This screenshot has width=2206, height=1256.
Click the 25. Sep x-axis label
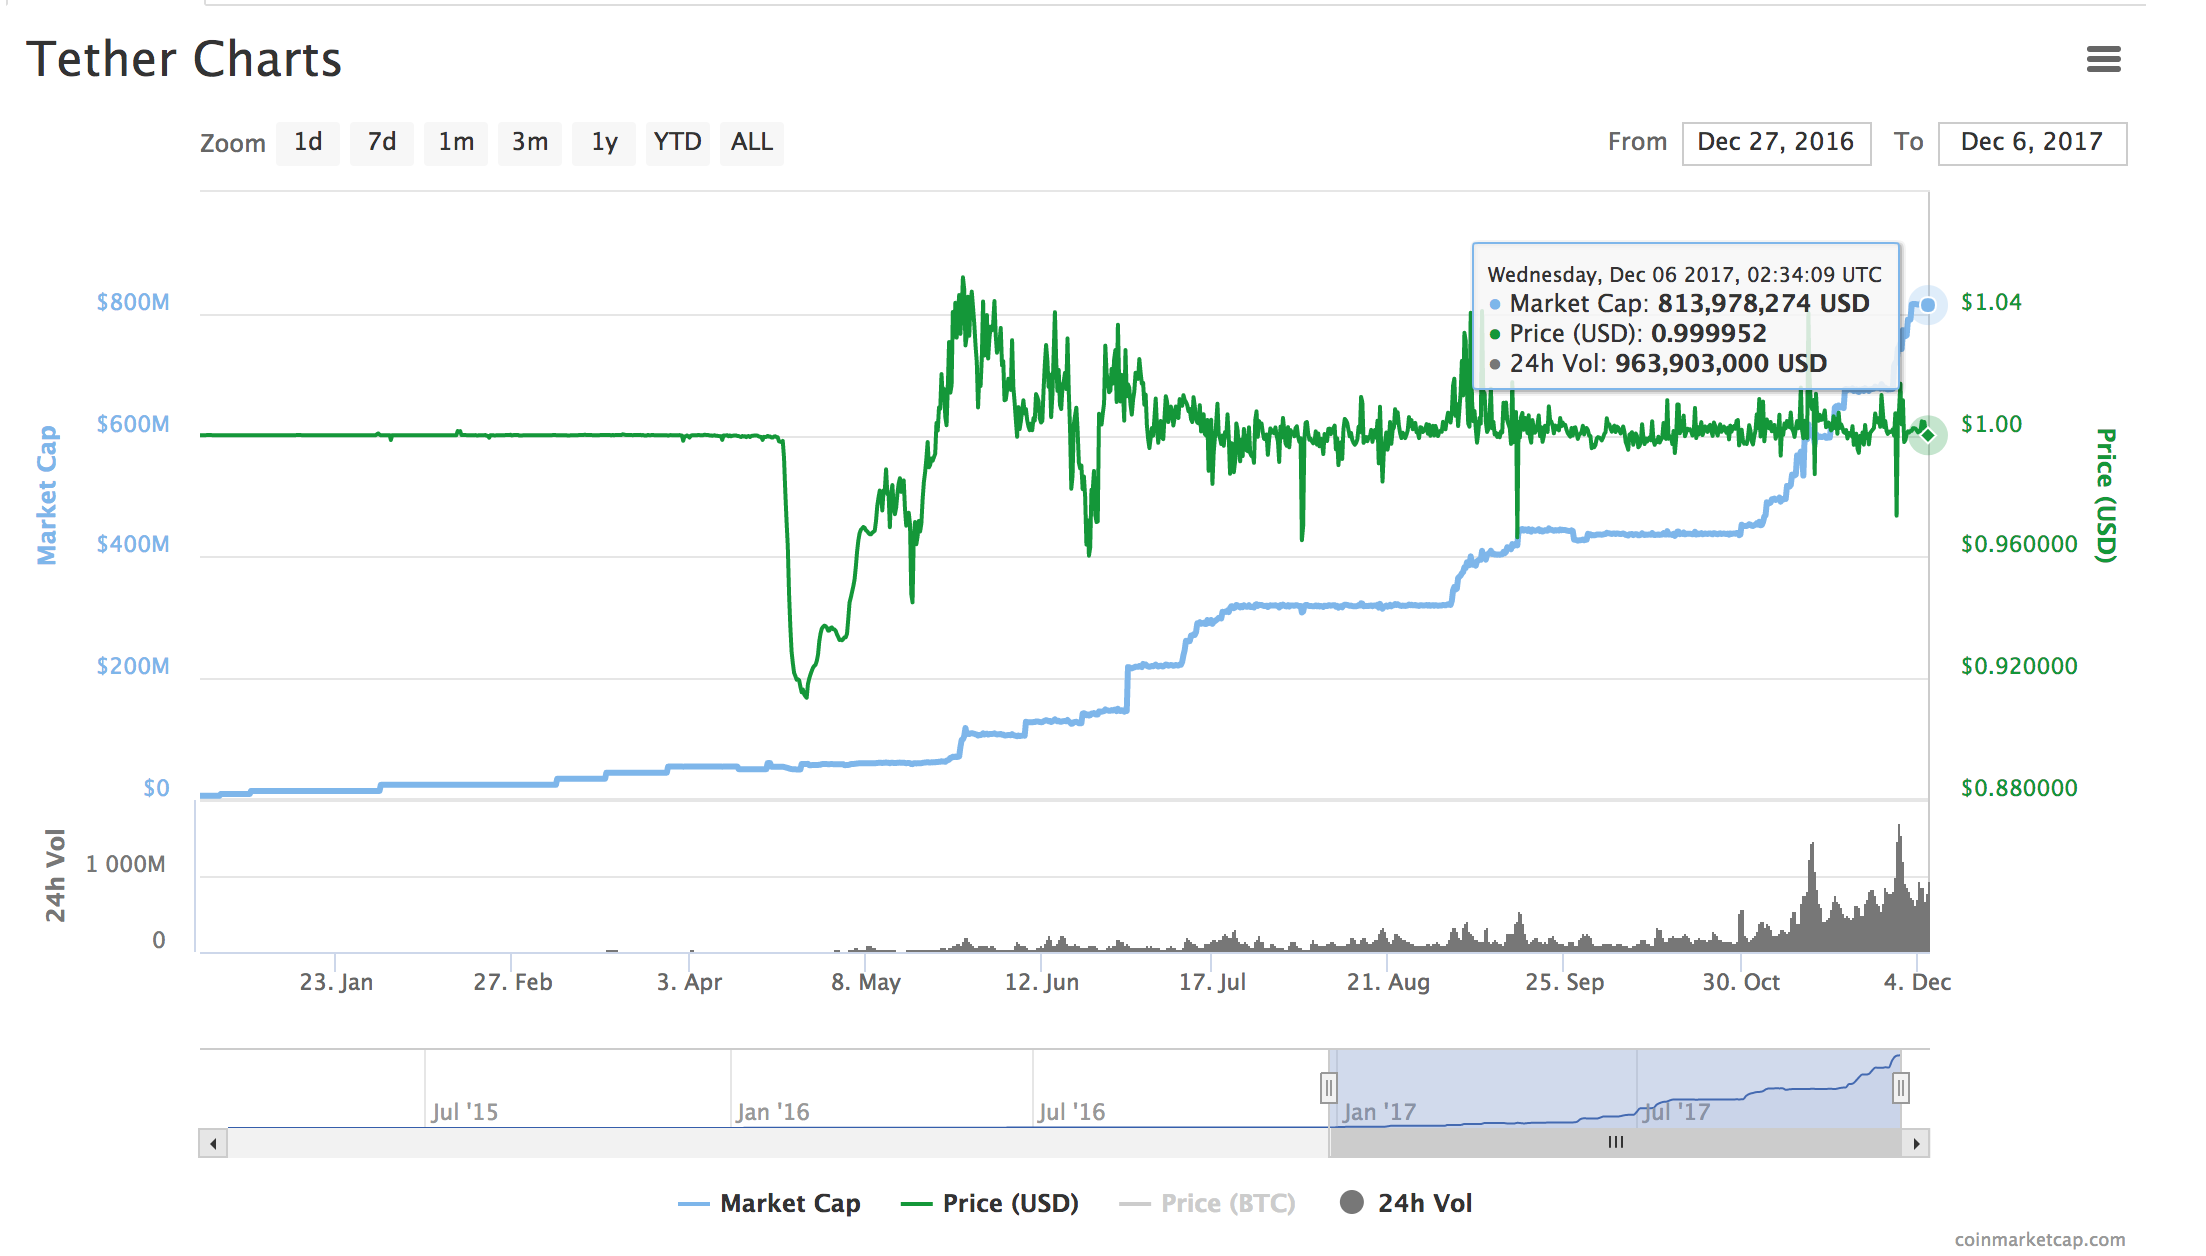coord(1564,982)
